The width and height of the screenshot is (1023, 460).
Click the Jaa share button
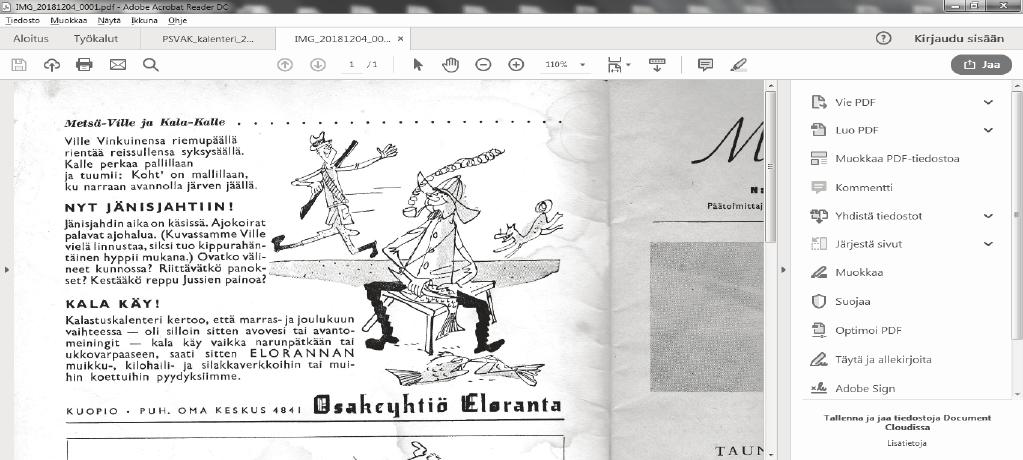[x=981, y=65]
